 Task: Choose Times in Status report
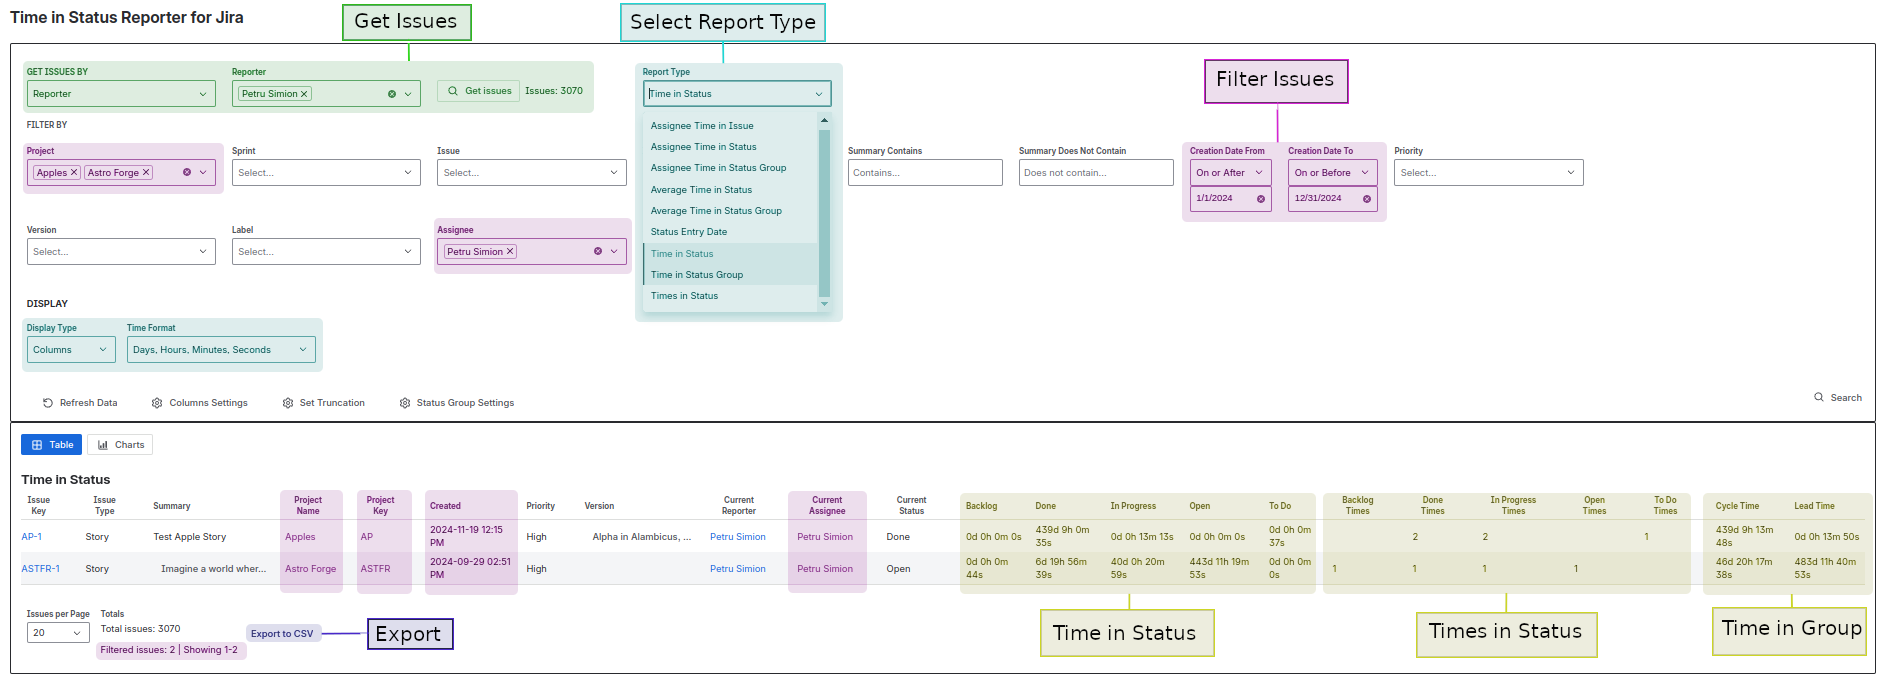point(731,296)
